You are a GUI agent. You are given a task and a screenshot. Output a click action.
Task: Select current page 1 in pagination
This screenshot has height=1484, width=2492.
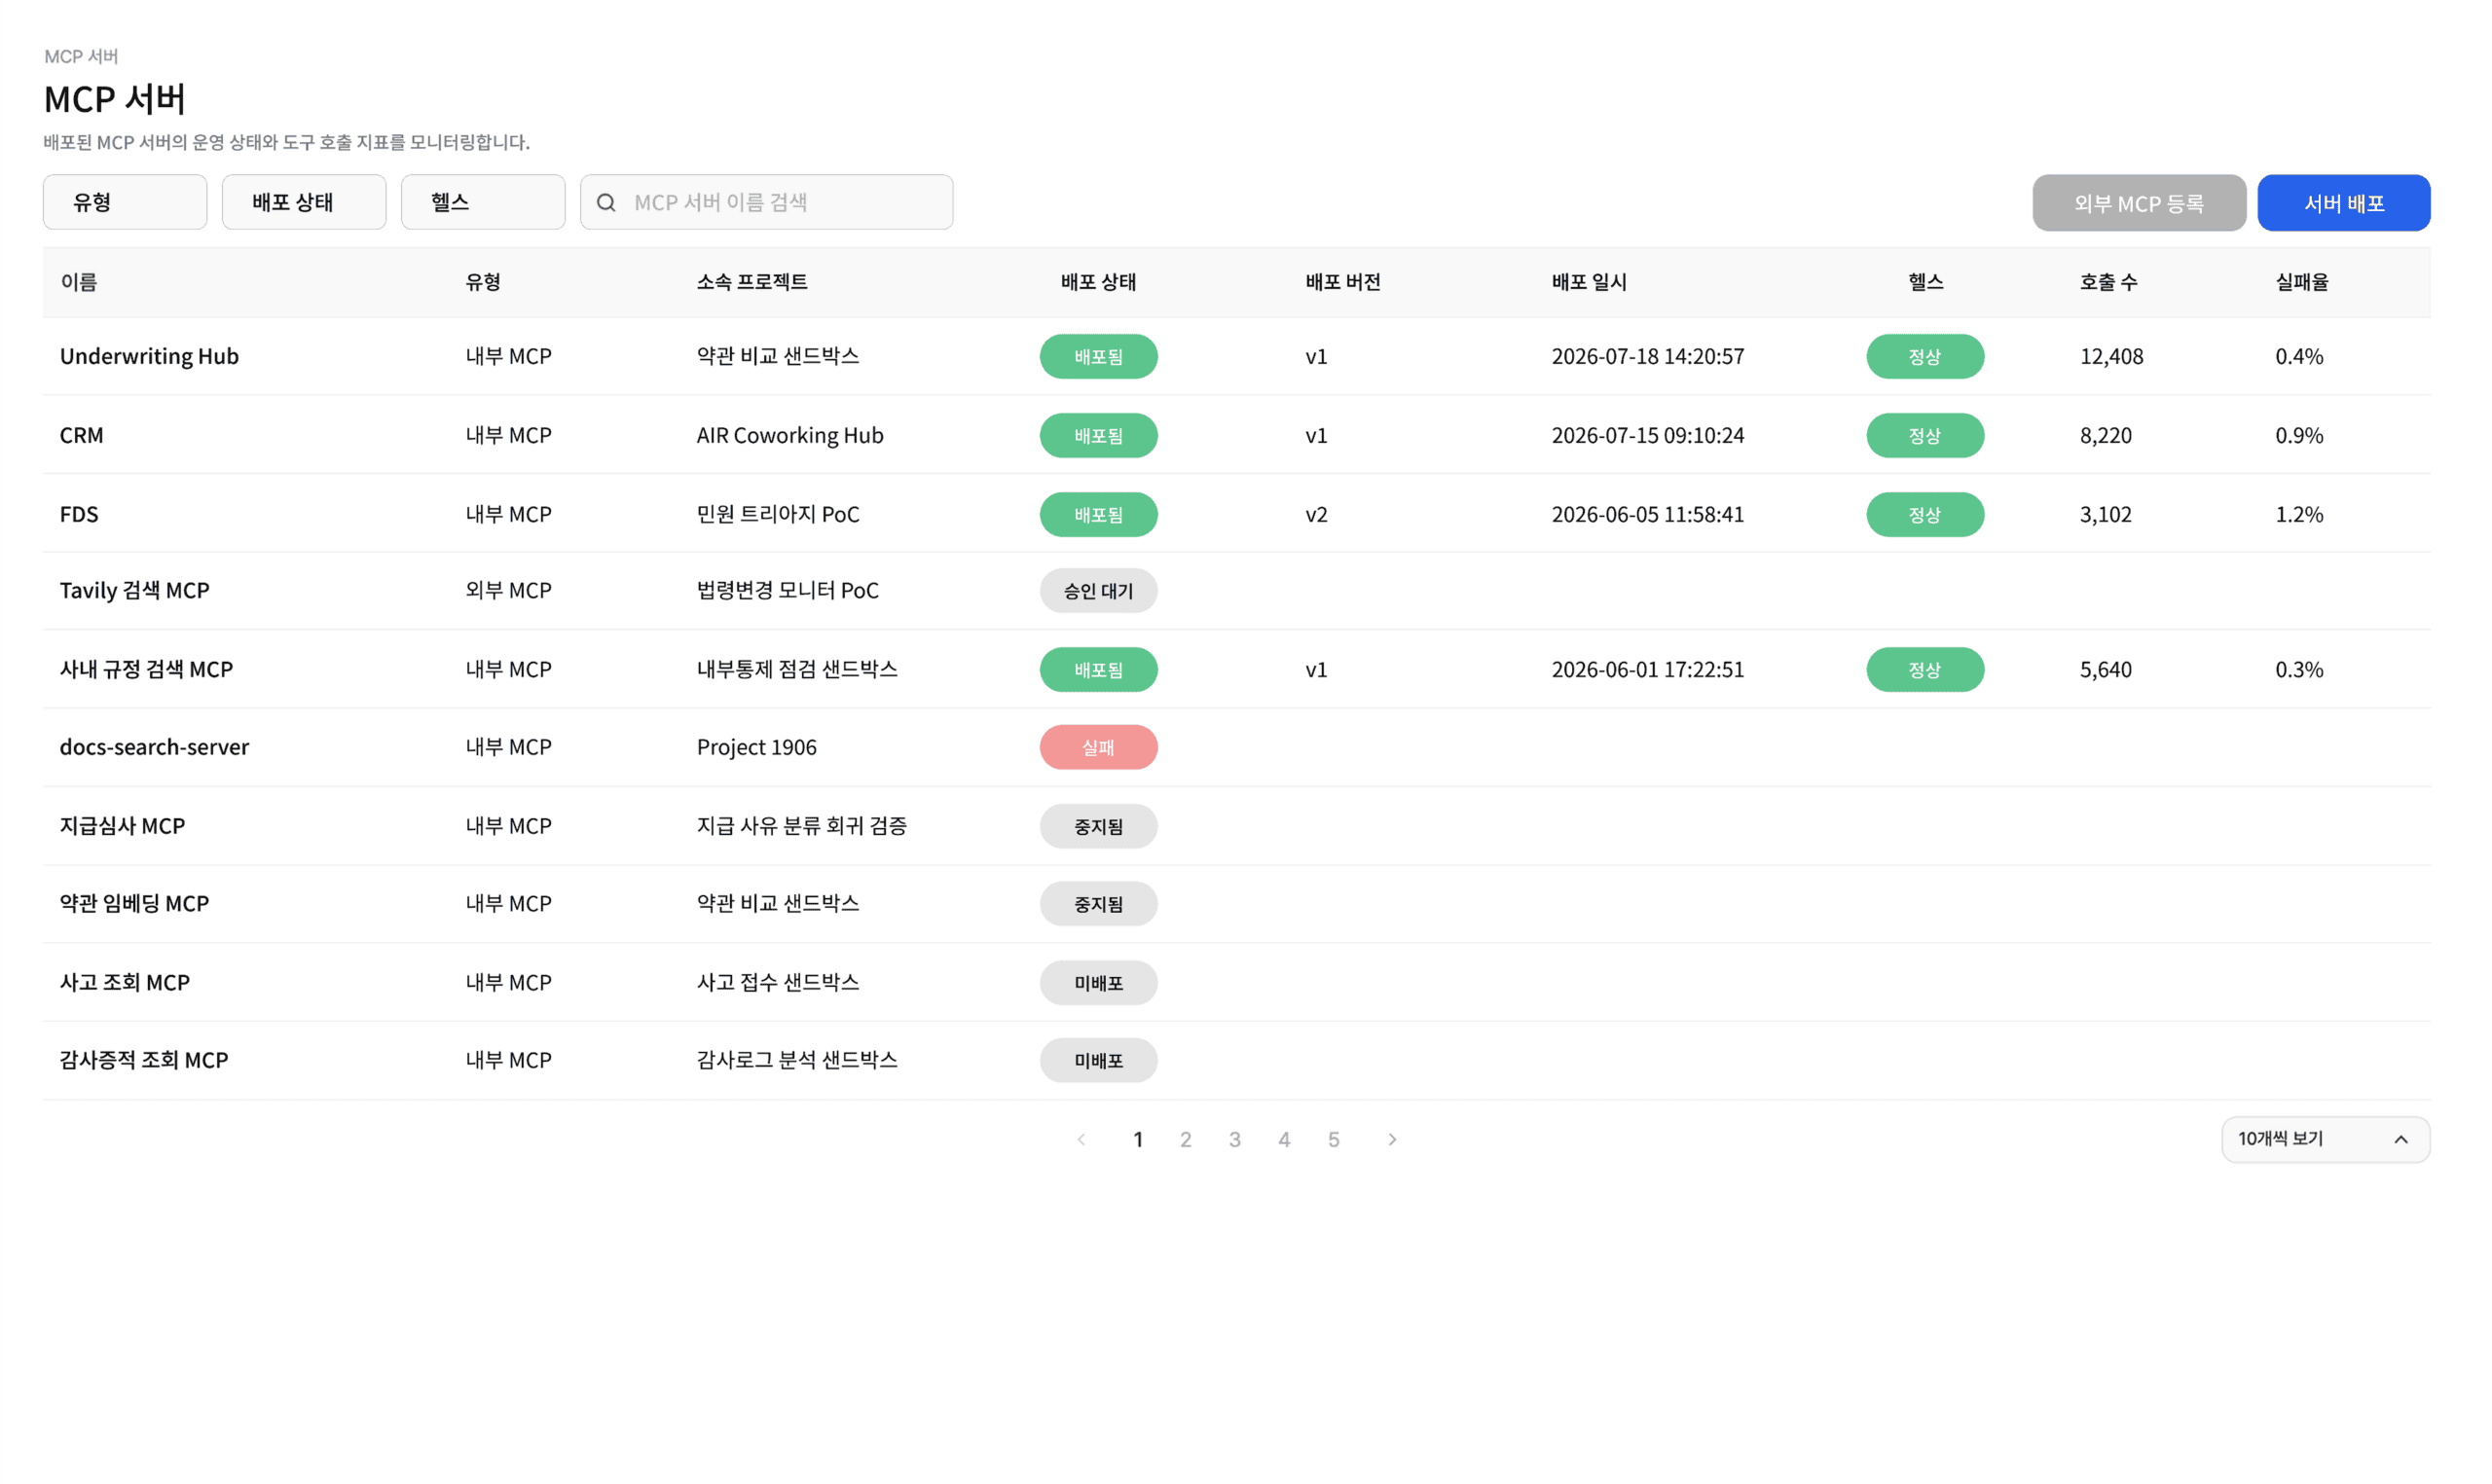1138,1140
